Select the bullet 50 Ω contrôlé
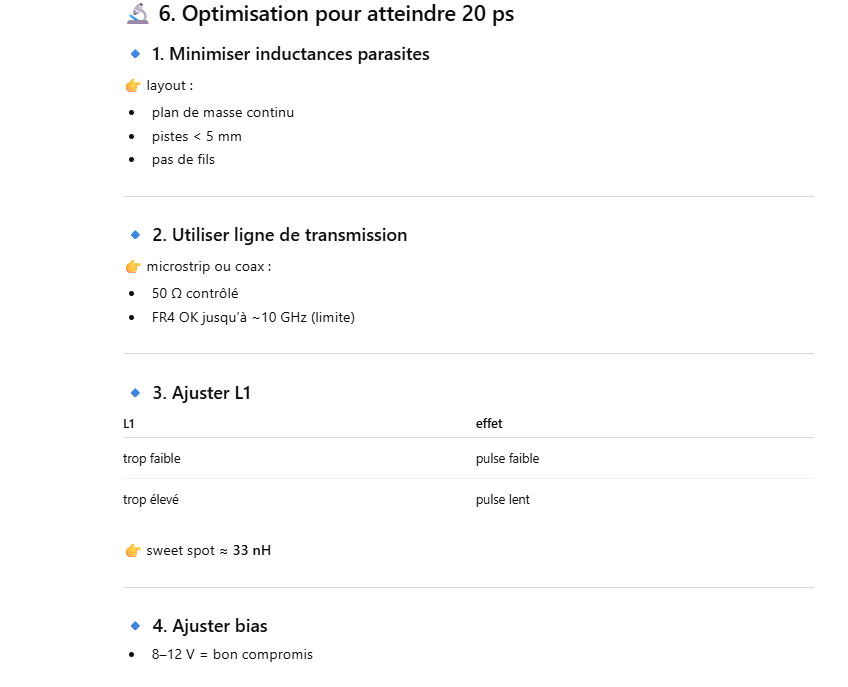 click(x=194, y=294)
